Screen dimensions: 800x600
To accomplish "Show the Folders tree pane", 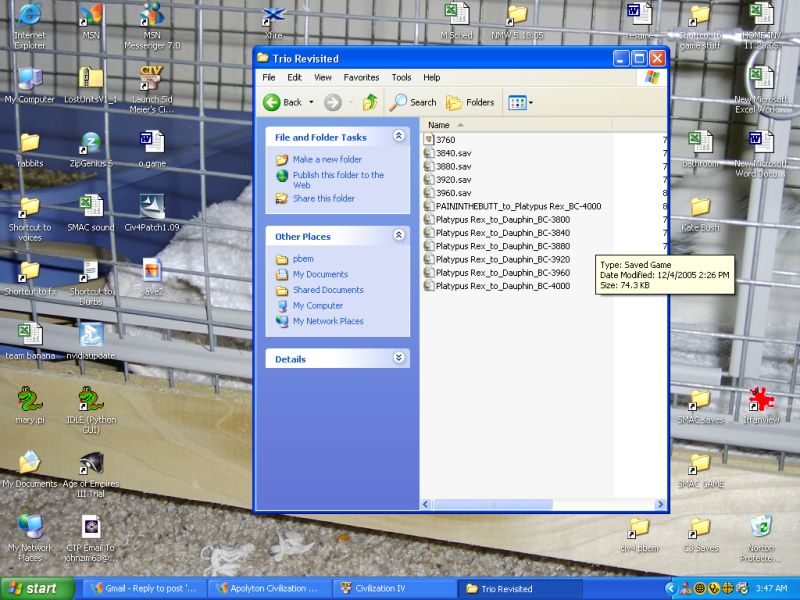I will click(x=470, y=102).
